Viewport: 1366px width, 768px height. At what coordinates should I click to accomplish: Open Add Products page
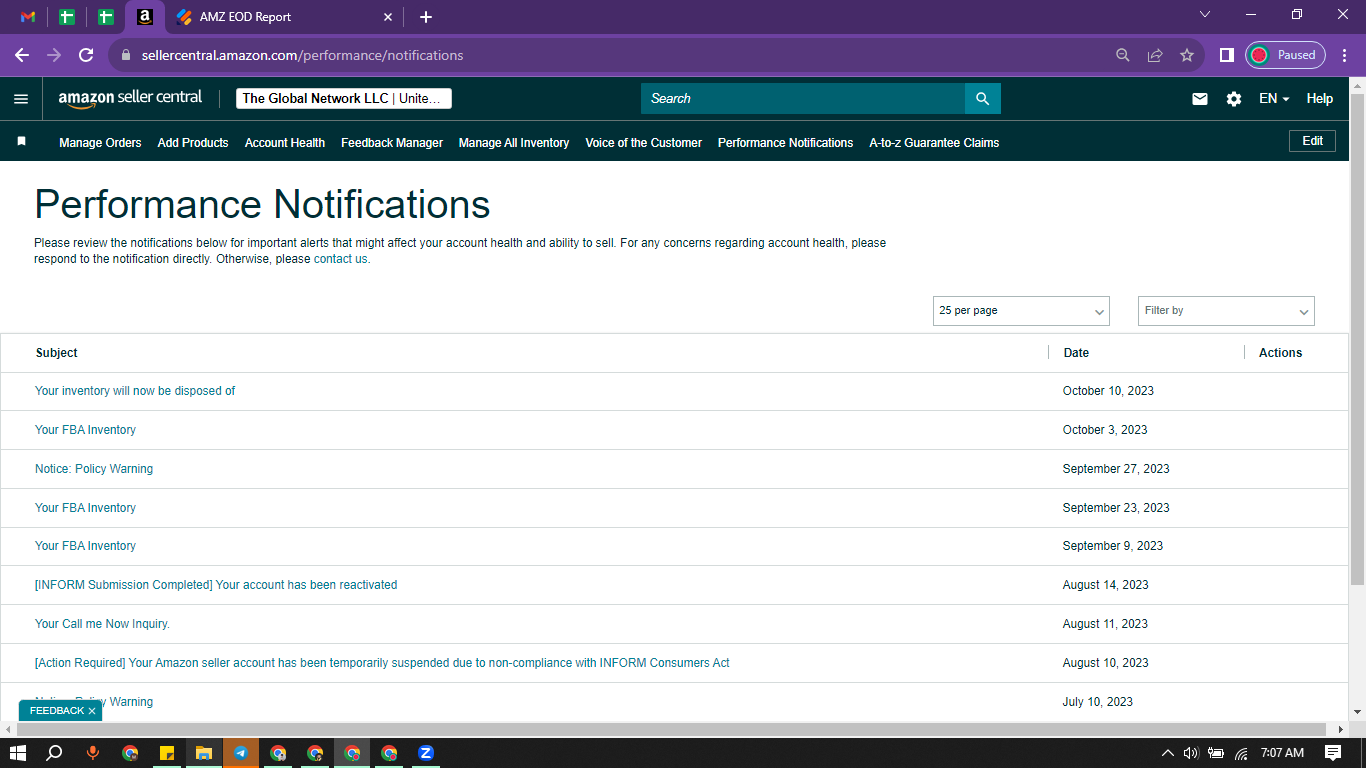[x=193, y=143]
